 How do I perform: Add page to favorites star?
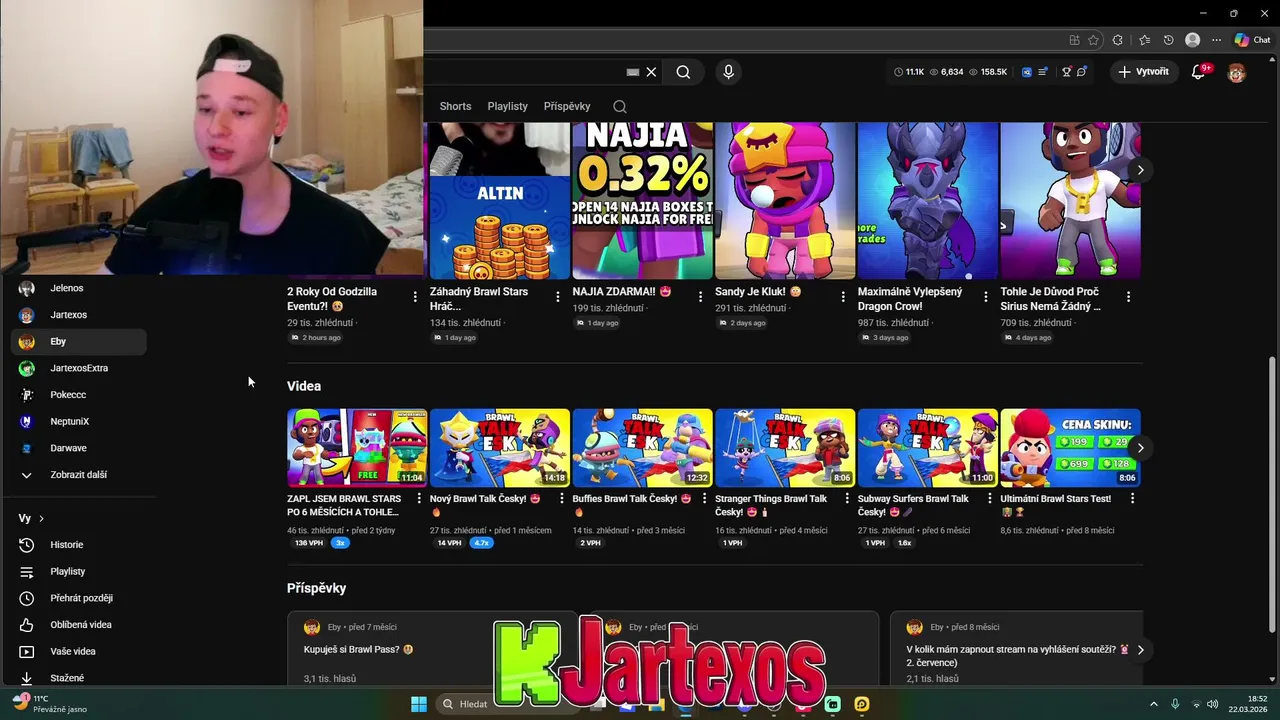[x=1093, y=40]
